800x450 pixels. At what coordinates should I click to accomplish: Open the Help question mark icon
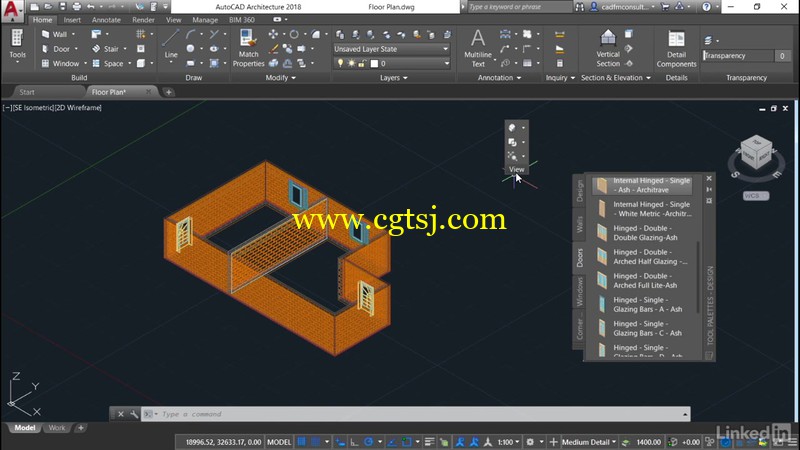pyautogui.click(x=706, y=7)
